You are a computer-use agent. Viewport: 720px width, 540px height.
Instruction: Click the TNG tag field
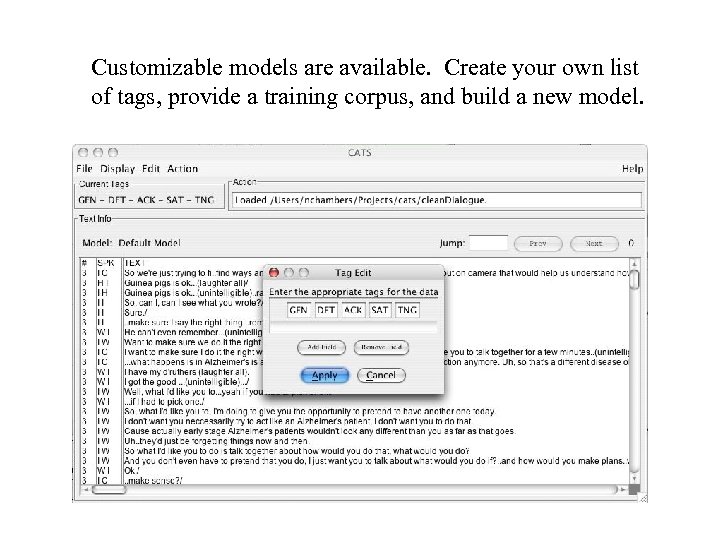[x=407, y=310]
